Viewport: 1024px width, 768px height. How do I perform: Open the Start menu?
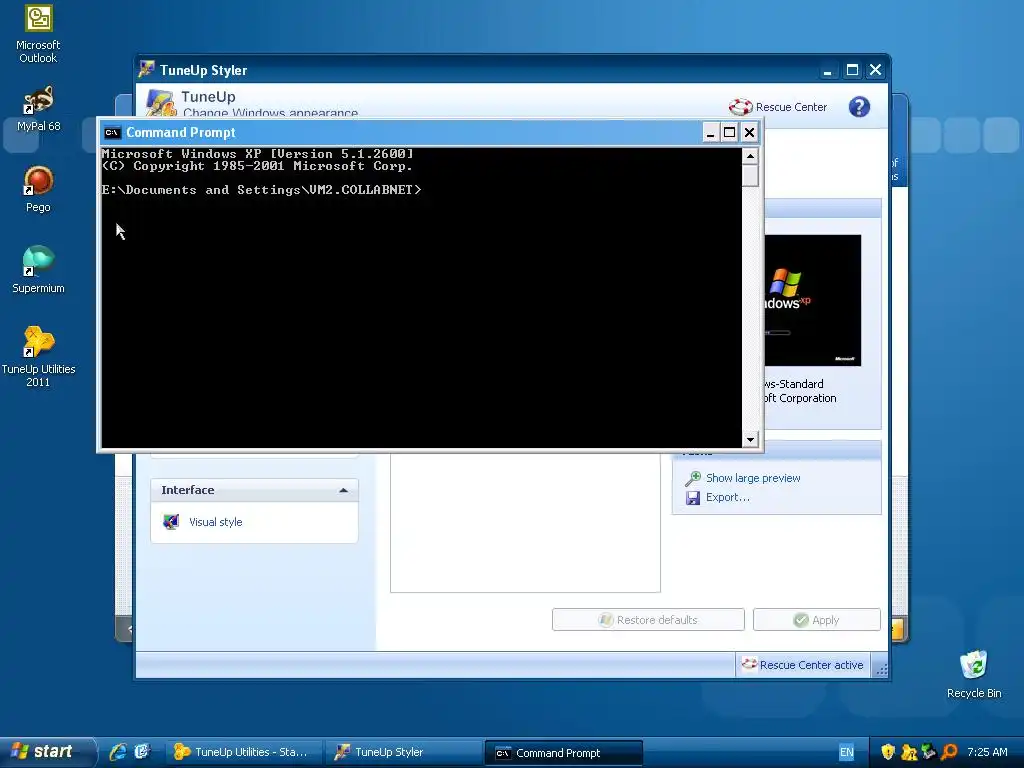(47, 752)
